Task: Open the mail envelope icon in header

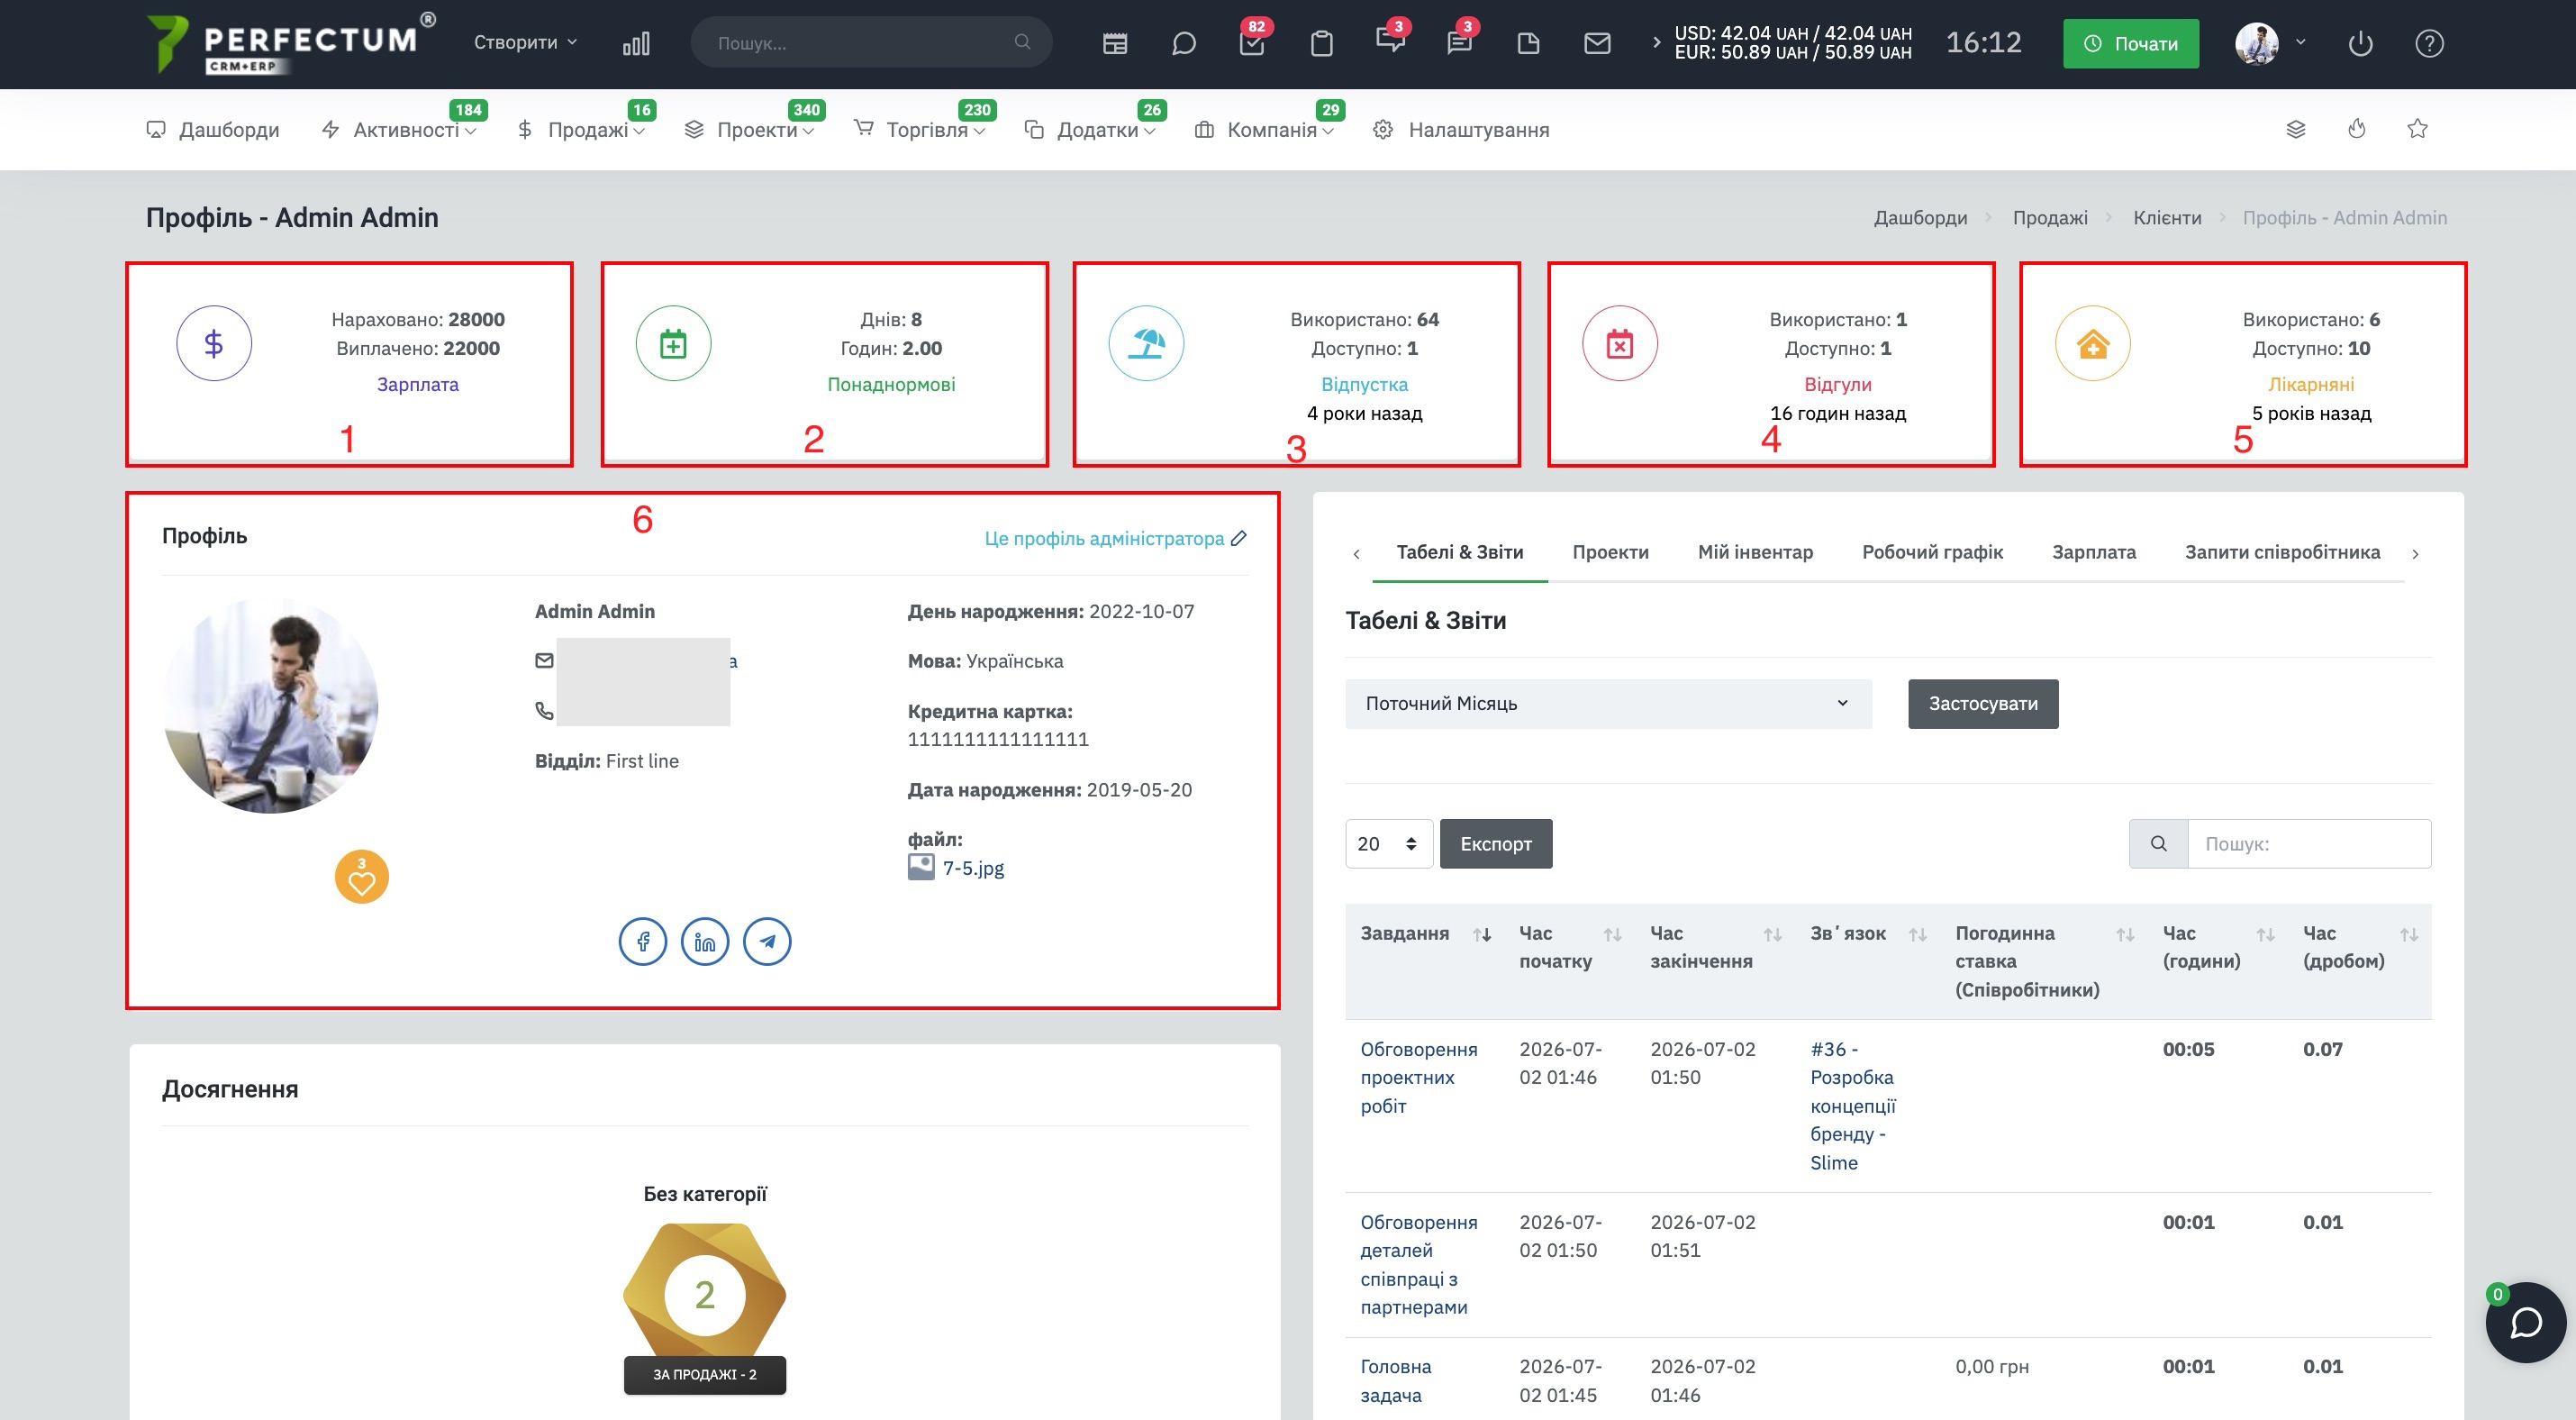Action: [x=1597, y=43]
